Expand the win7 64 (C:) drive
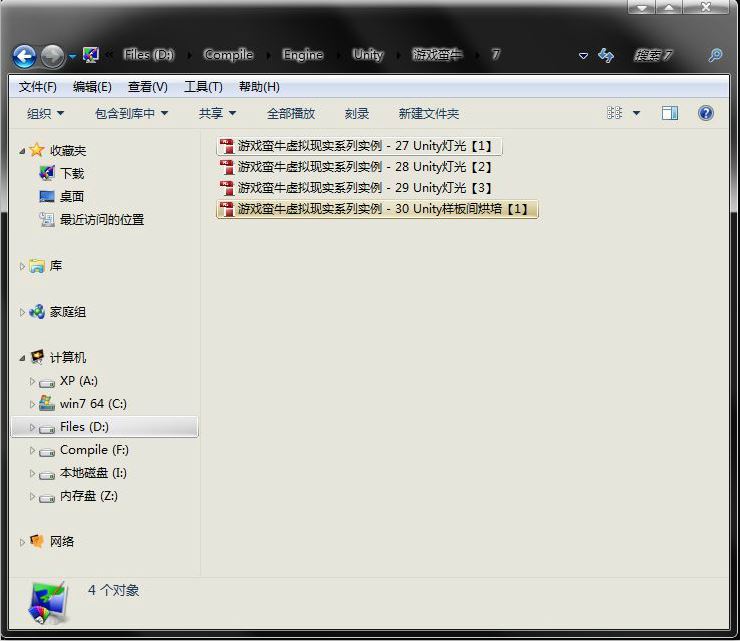 32,404
